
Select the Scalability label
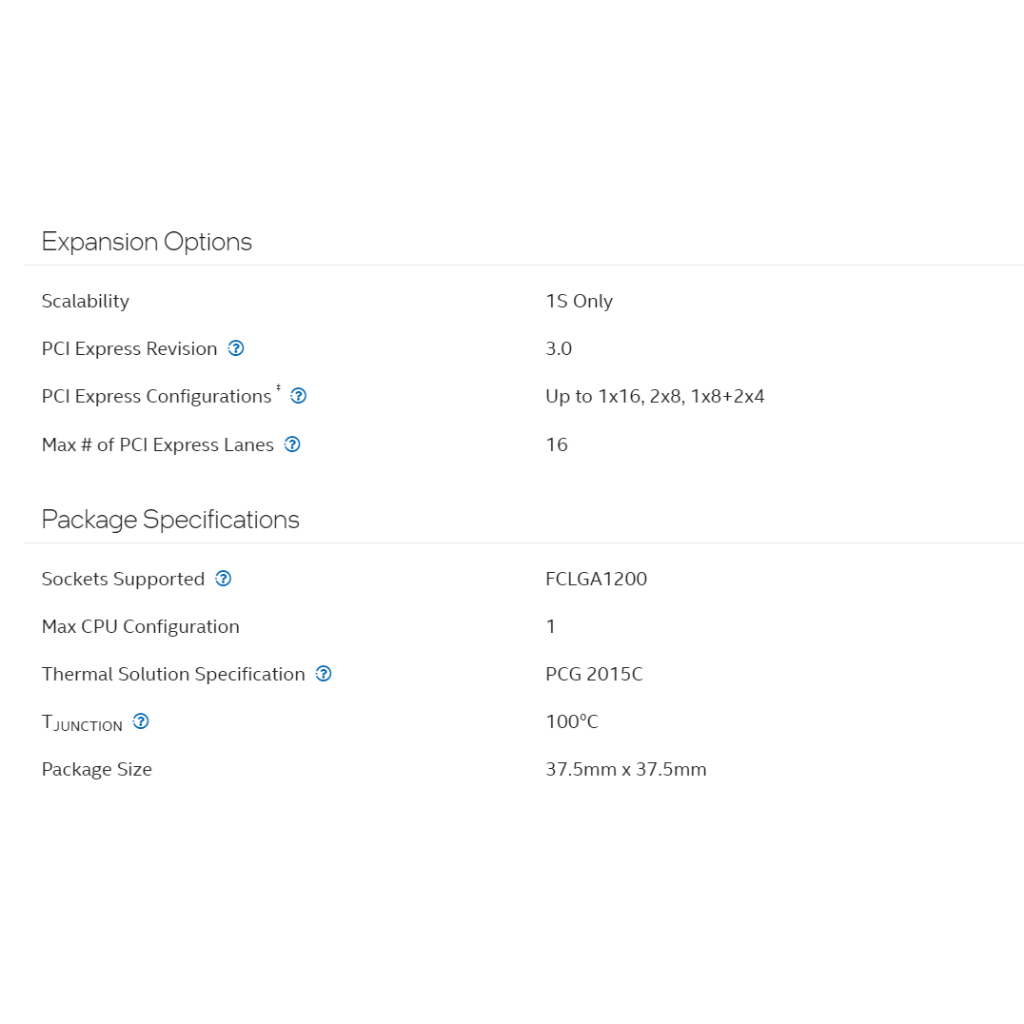(x=85, y=301)
